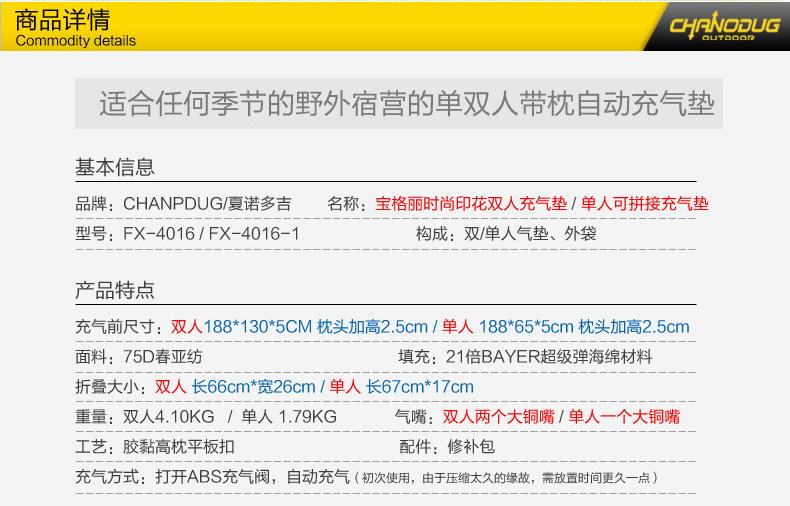Click the weight text 双人4.10KG

tap(169, 417)
